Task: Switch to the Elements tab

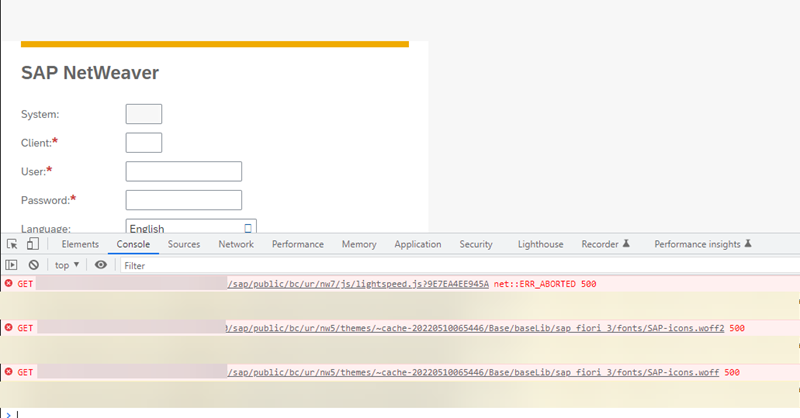Action: point(80,244)
